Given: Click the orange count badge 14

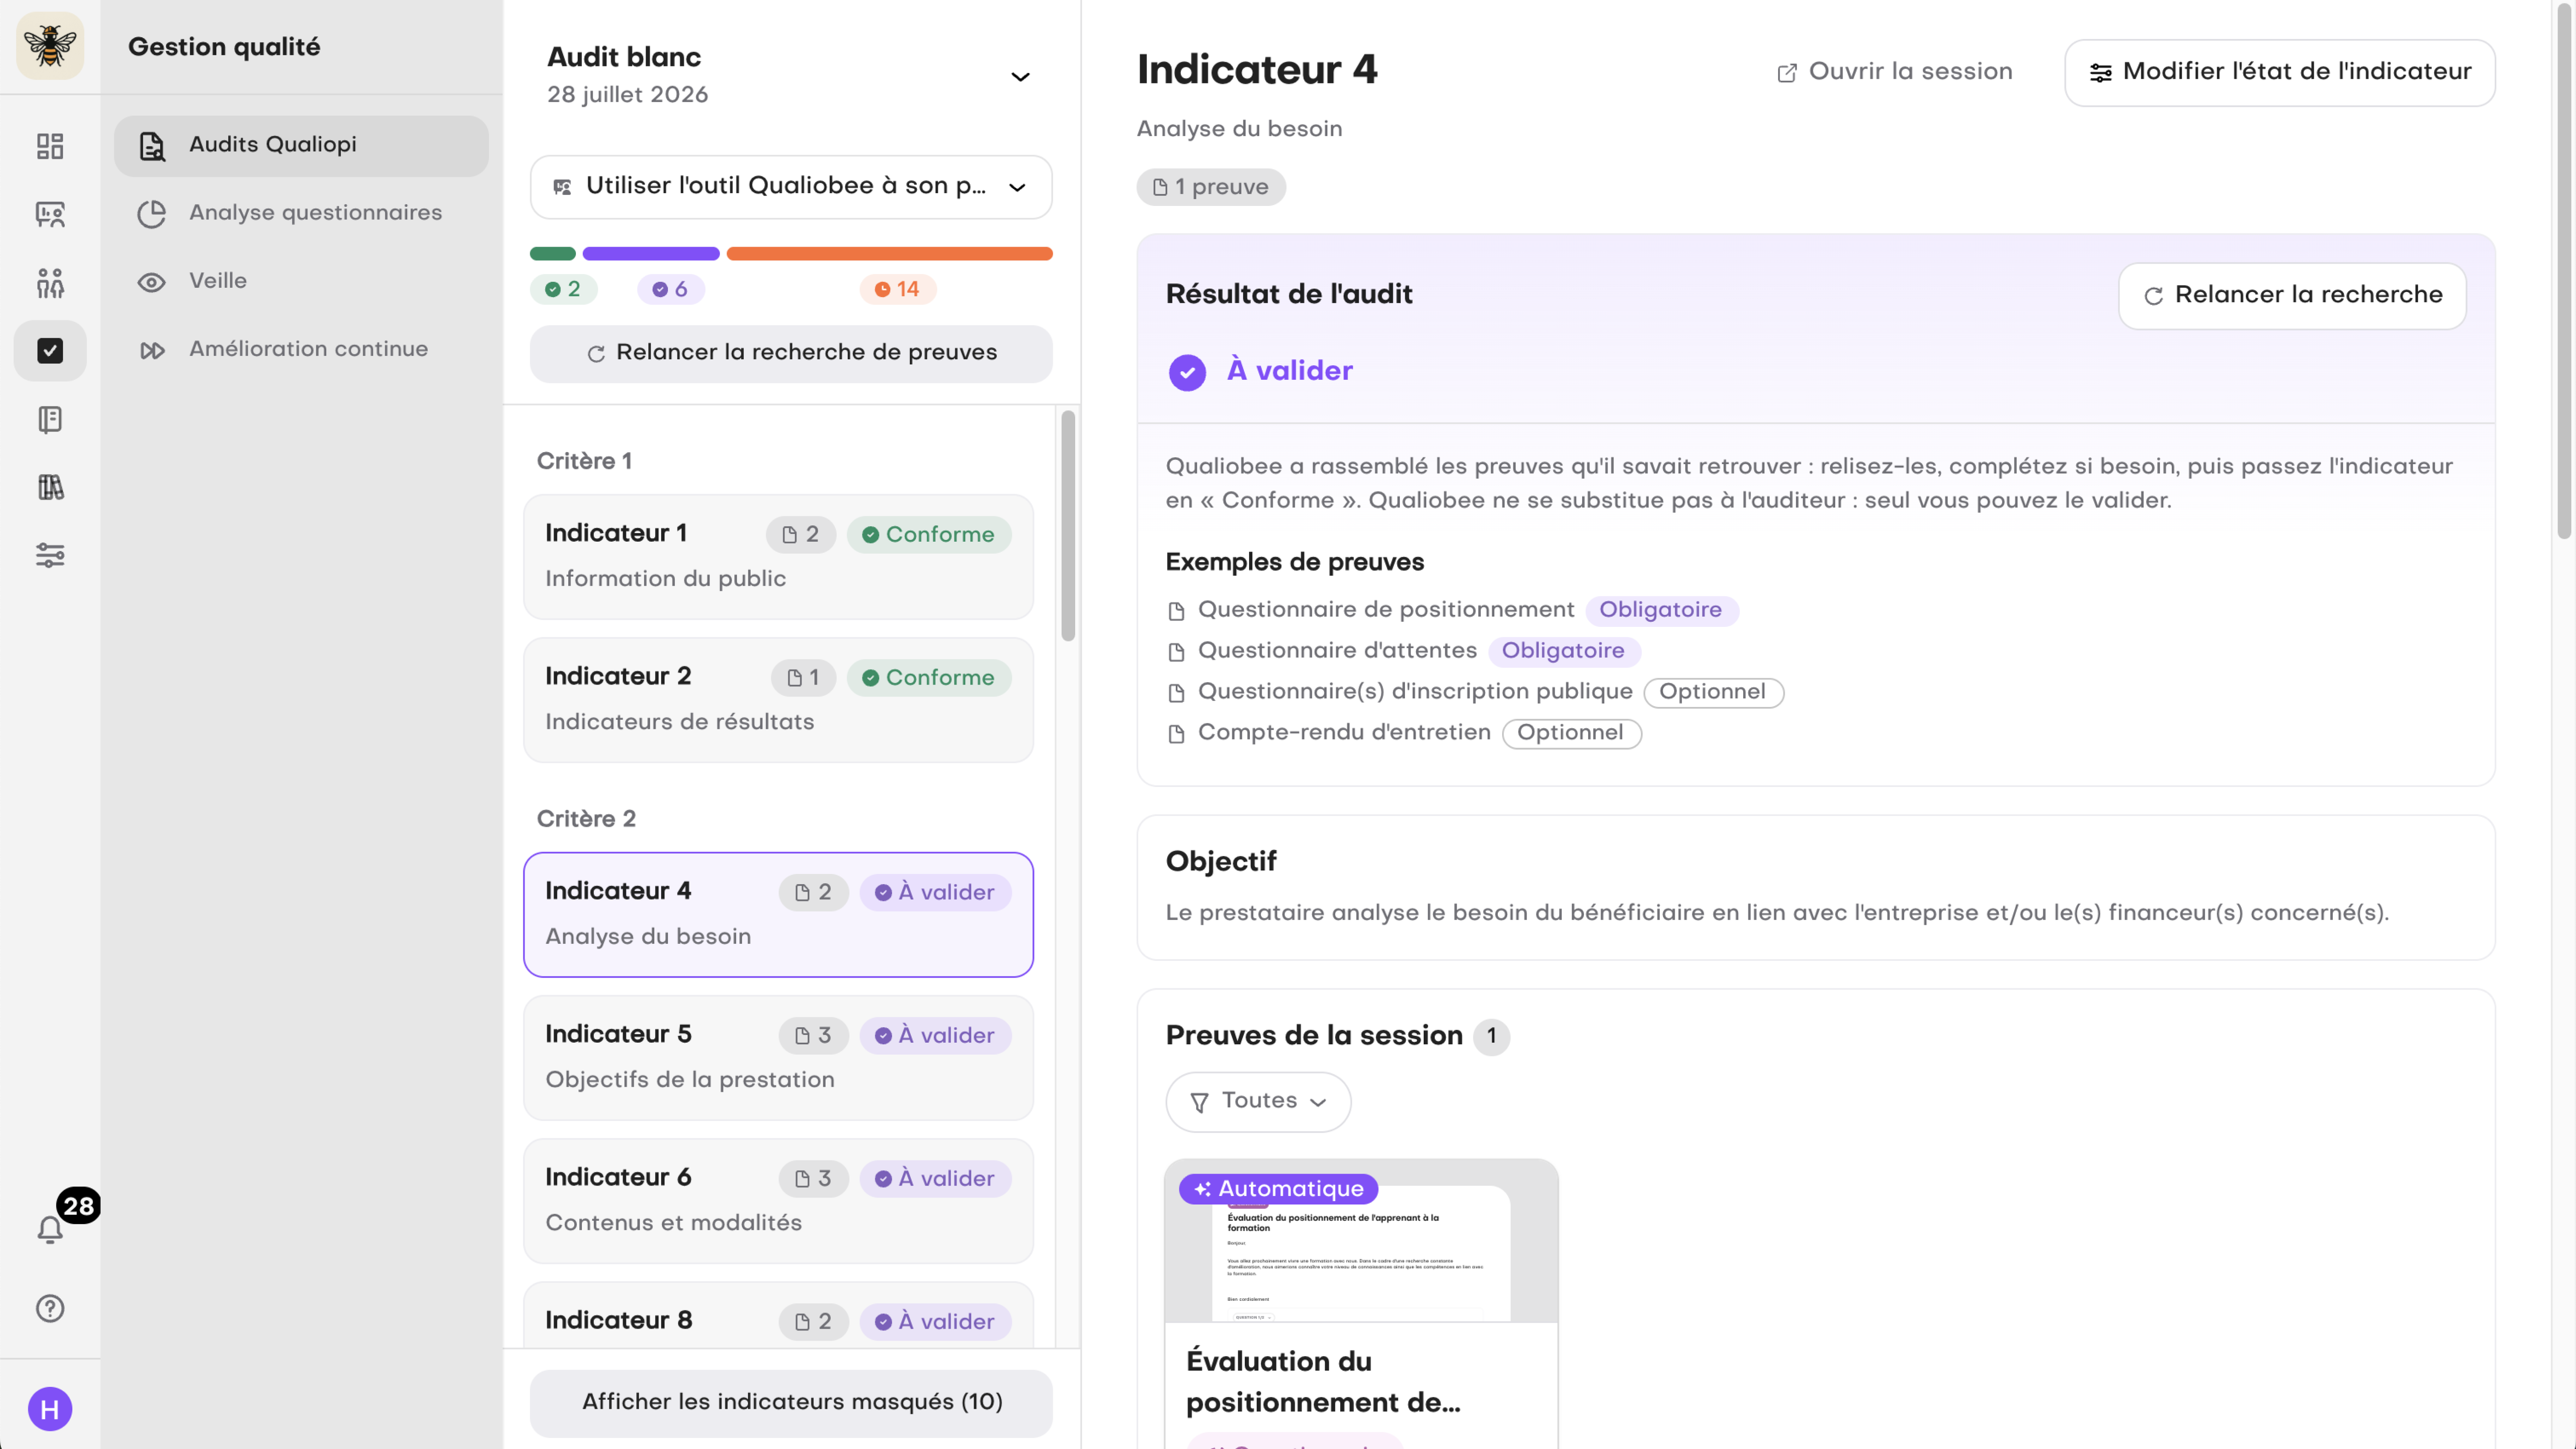Looking at the screenshot, I should pos(897,289).
